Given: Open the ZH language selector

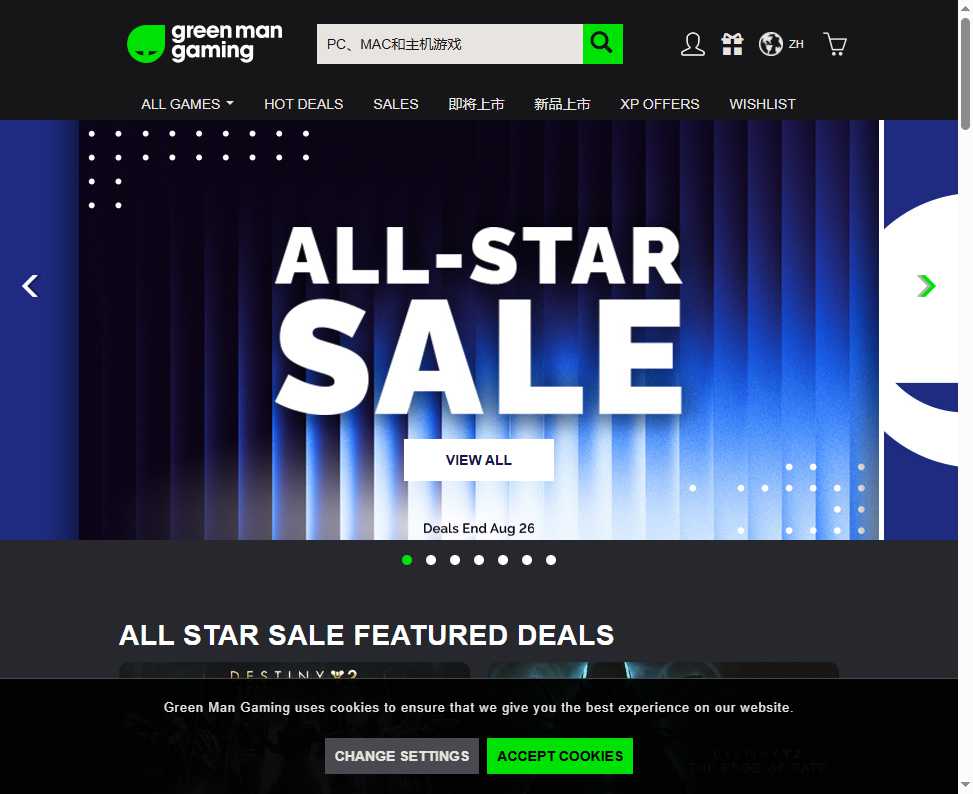Looking at the screenshot, I should pyautogui.click(x=796, y=44).
